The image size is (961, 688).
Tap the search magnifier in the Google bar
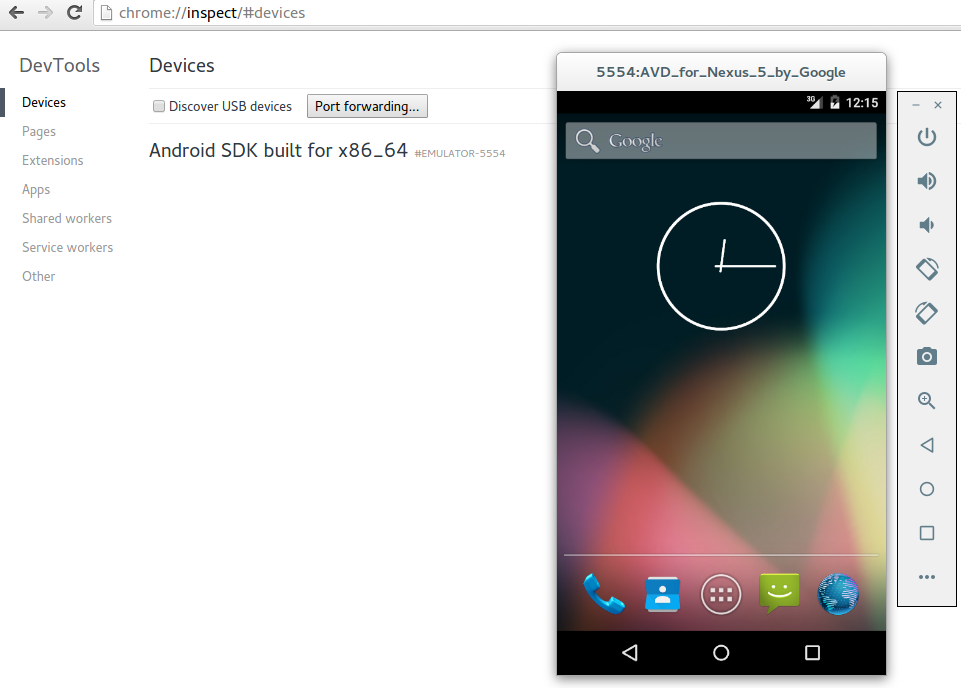point(587,141)
